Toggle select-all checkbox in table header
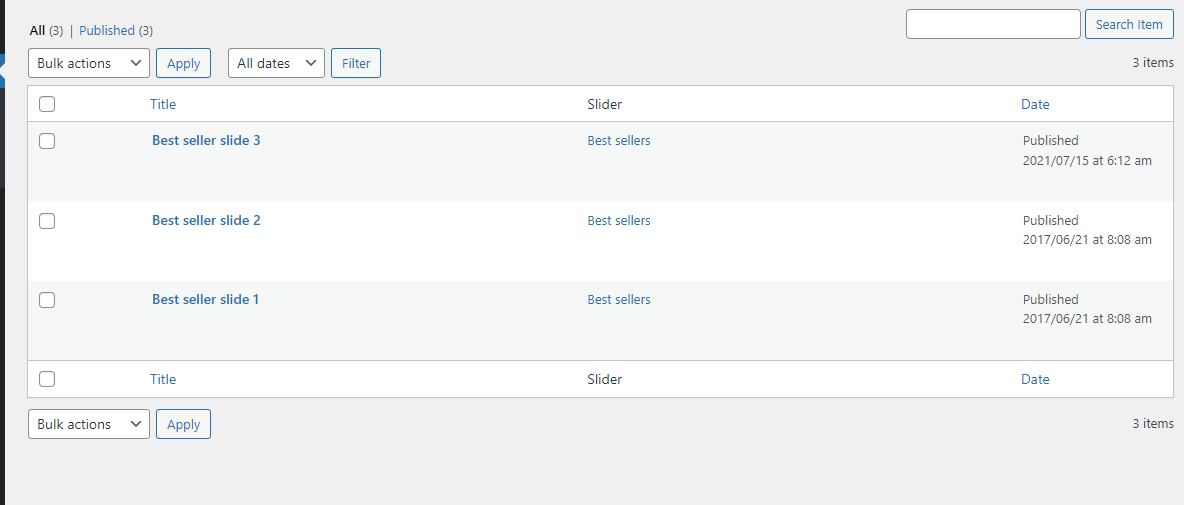This screenshot has height=505, width=1184. pos(47,104)
